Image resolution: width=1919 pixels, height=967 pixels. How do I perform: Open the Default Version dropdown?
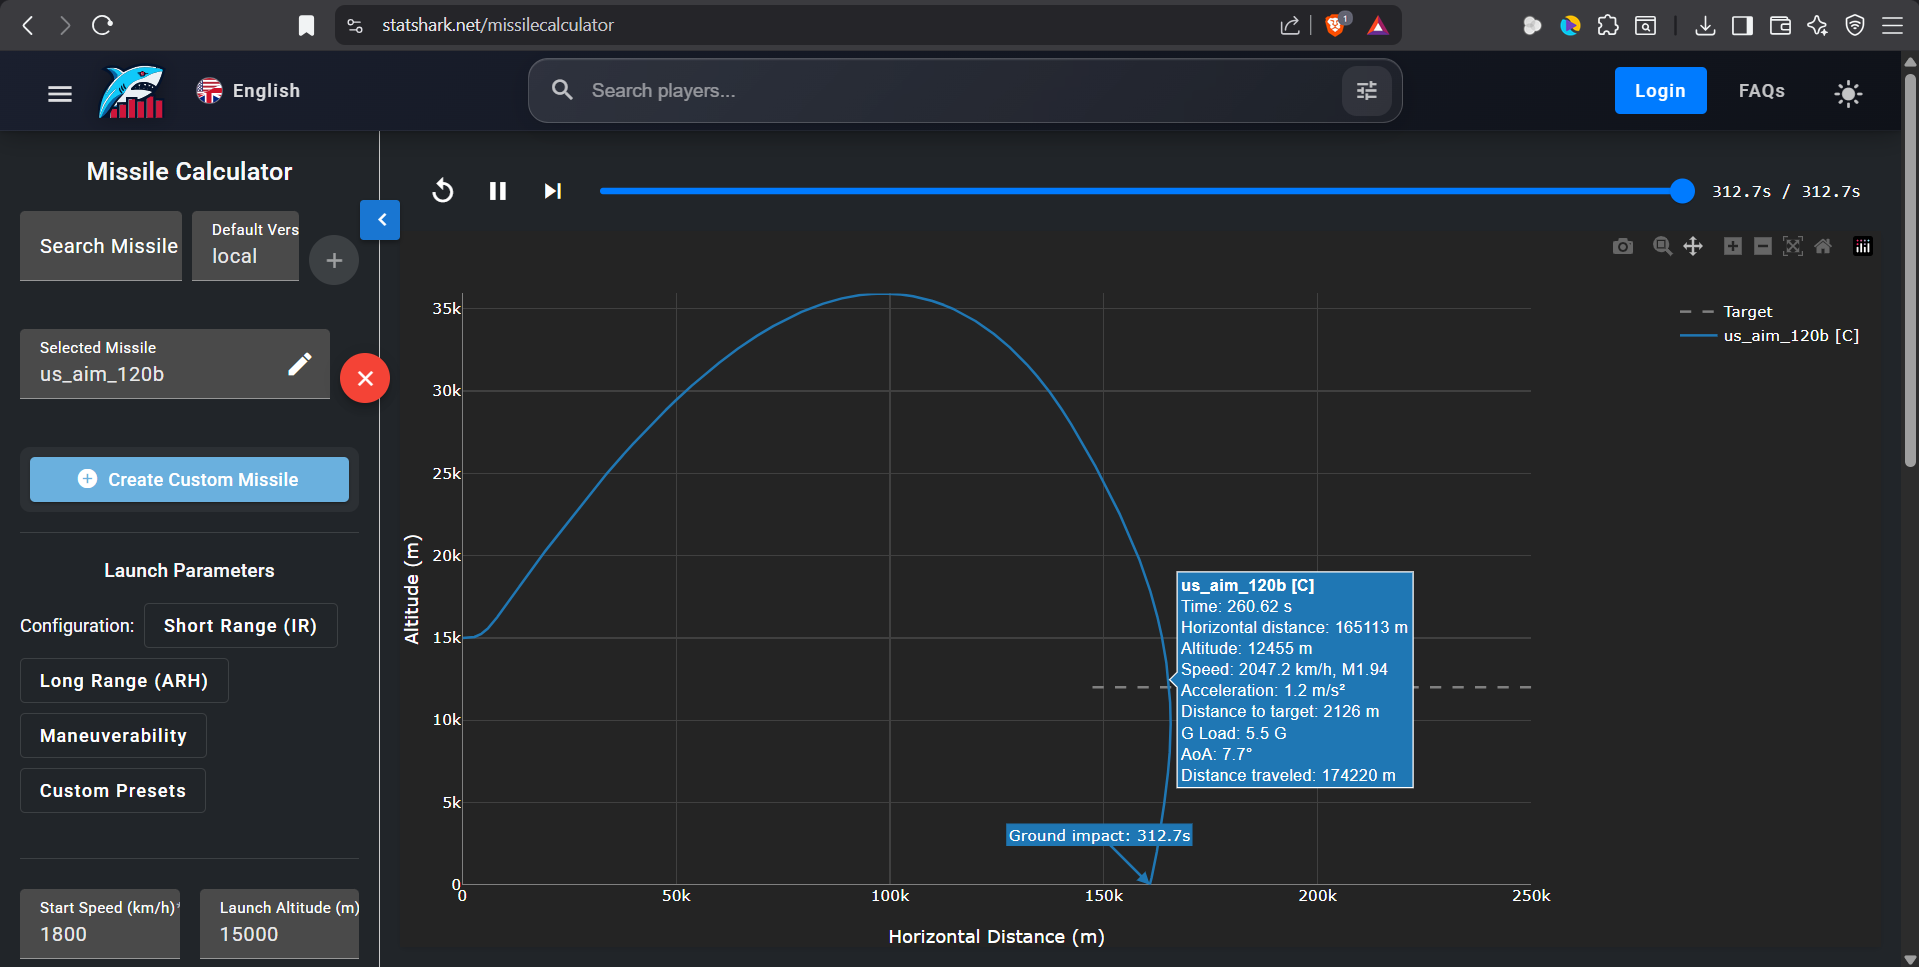pyautogui.click(x=245, y=246)
